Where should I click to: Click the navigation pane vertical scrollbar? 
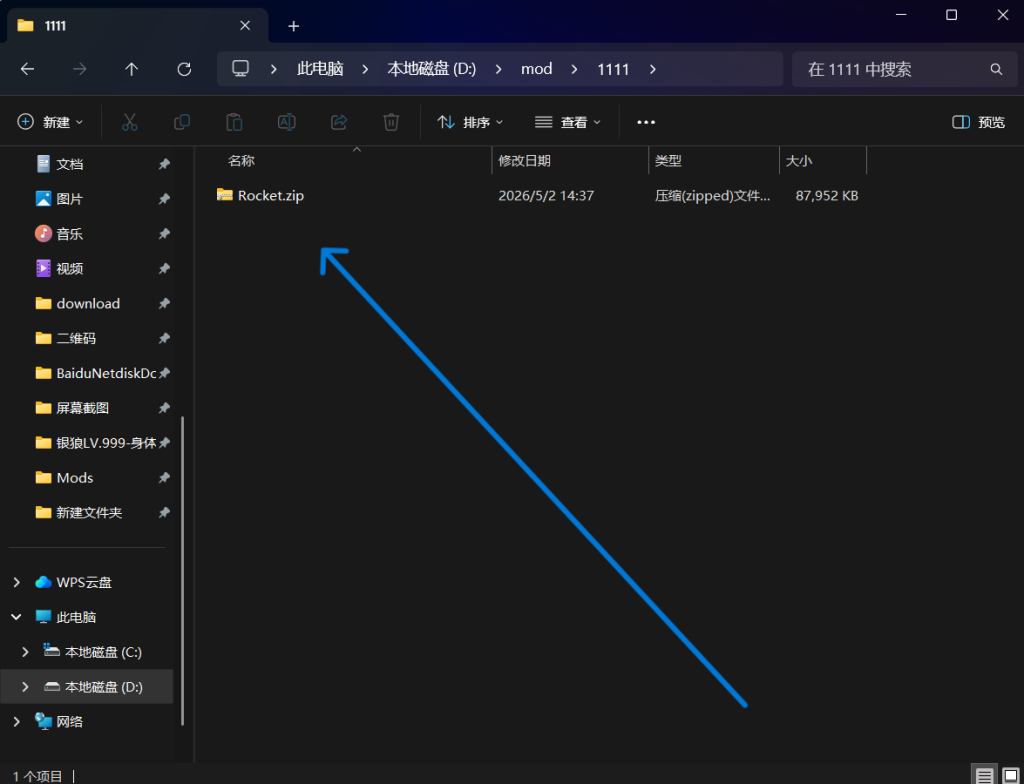(182, 572)
